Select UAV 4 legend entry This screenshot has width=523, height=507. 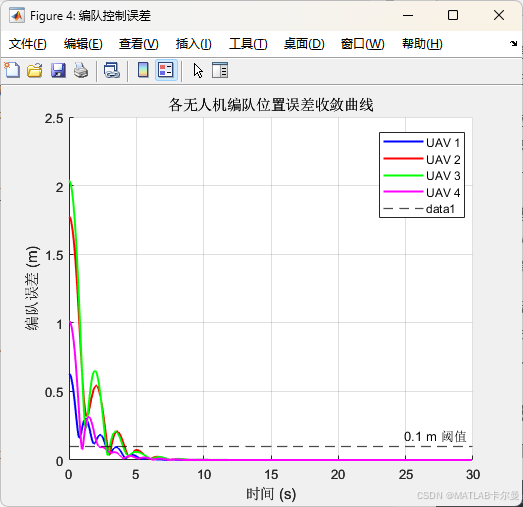(422, 192)
